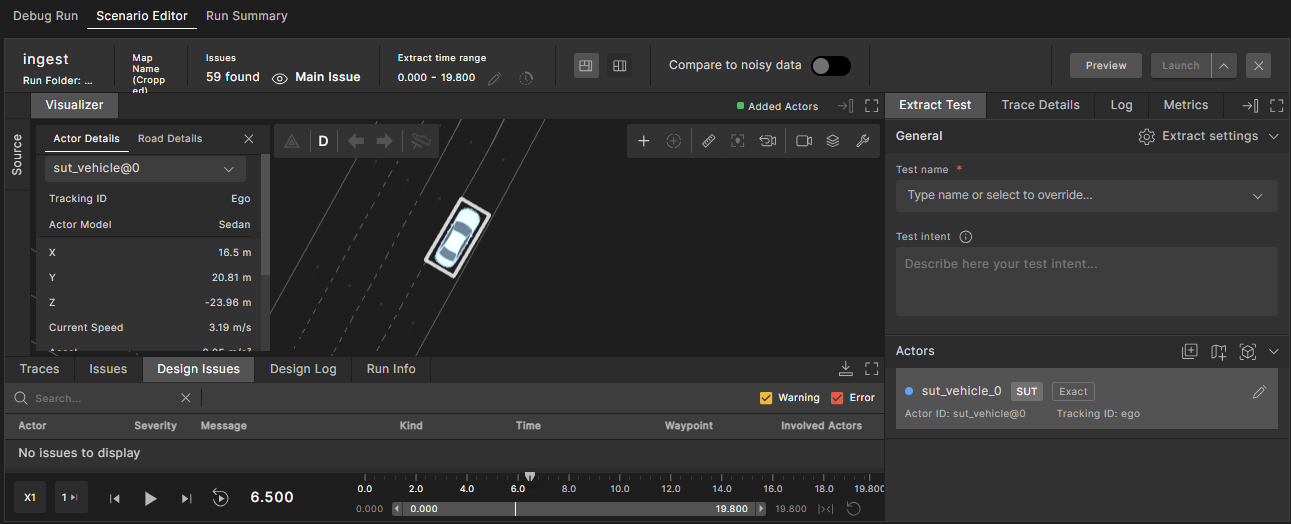
Task: Open the layers icon in visualizer toolbar
Action: [x=832, y=141]
